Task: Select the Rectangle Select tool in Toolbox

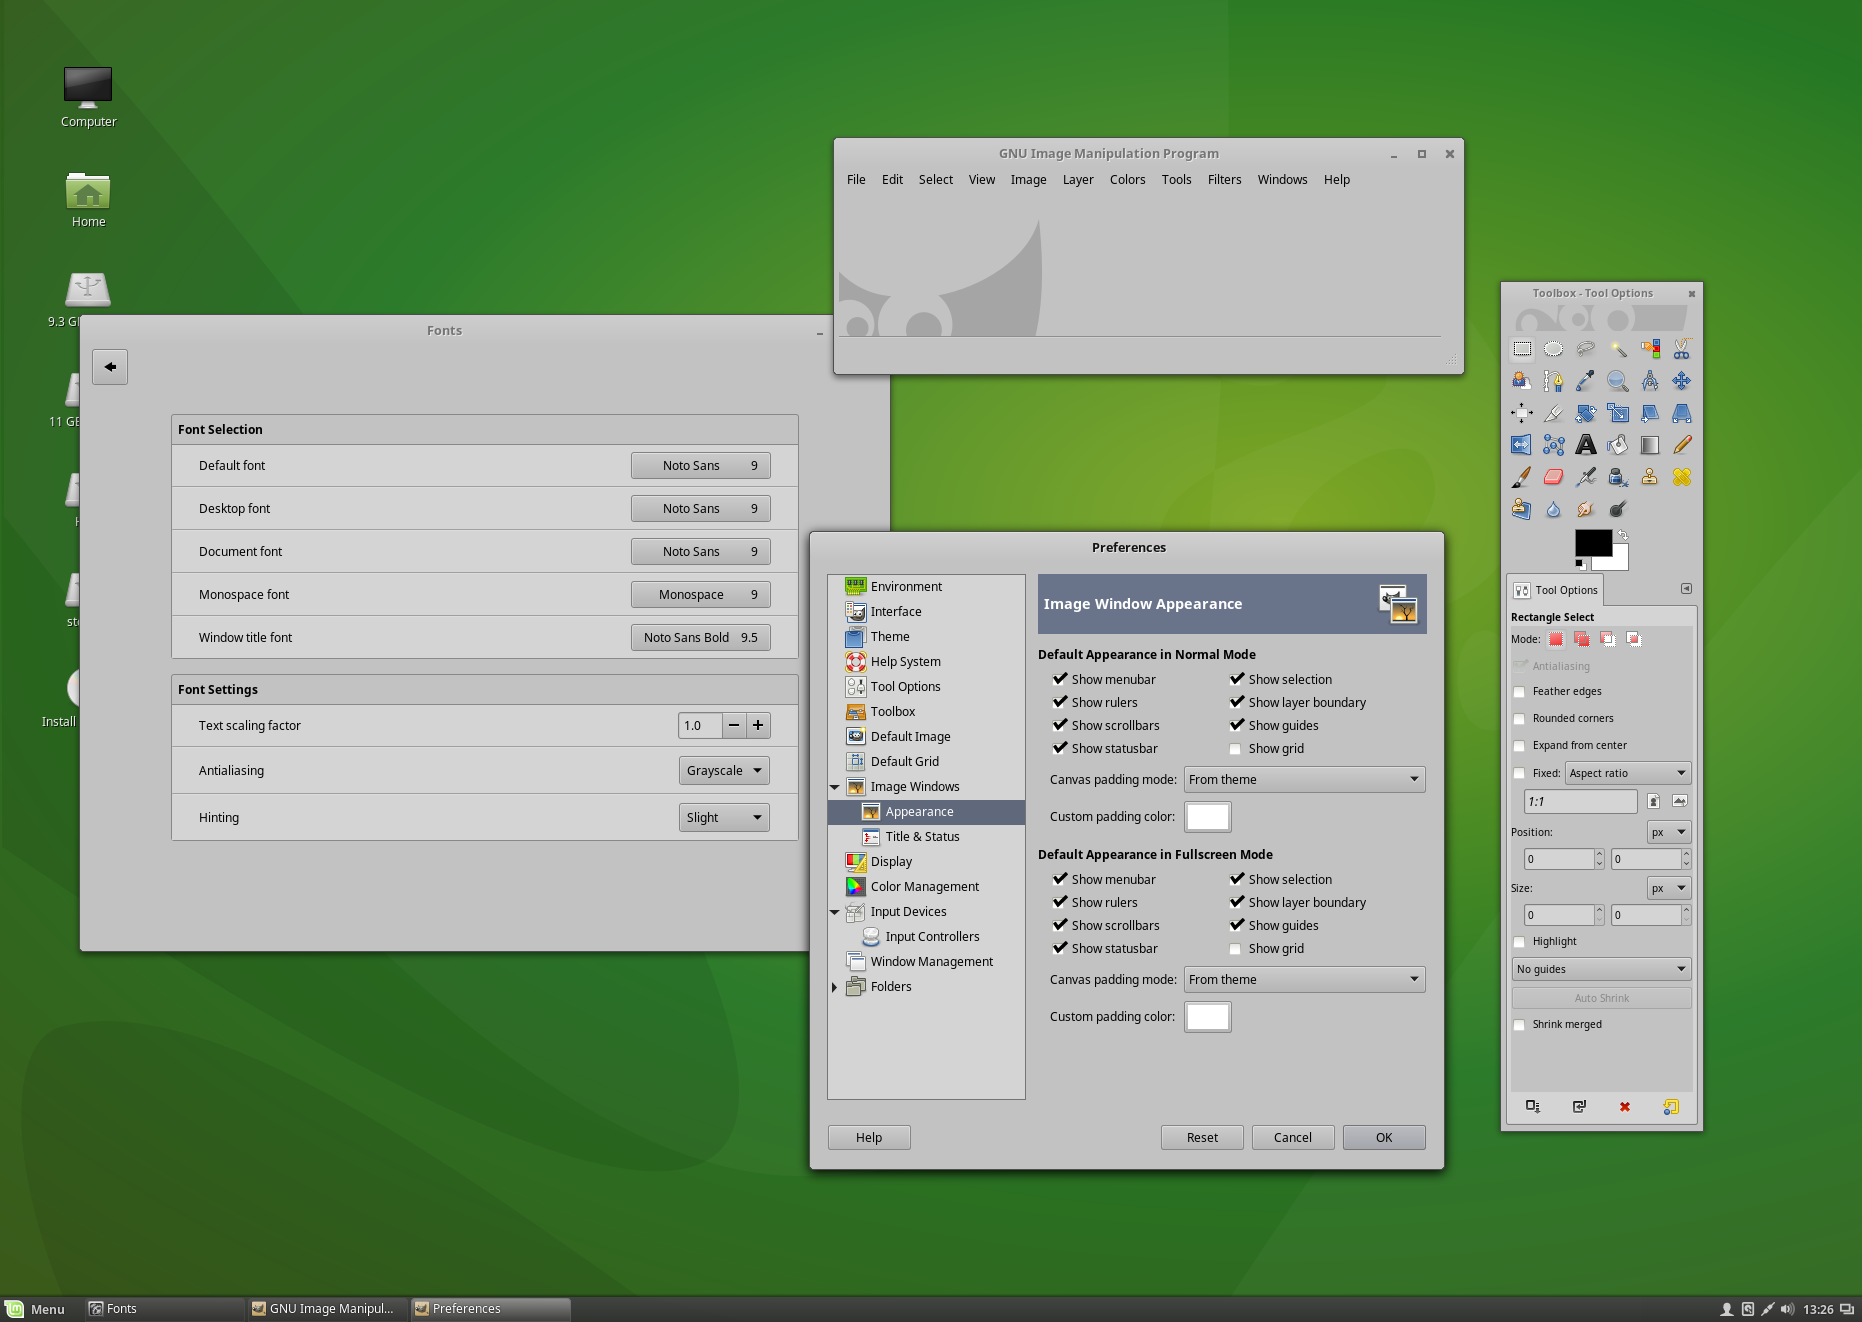Action: click(1522, 349)
